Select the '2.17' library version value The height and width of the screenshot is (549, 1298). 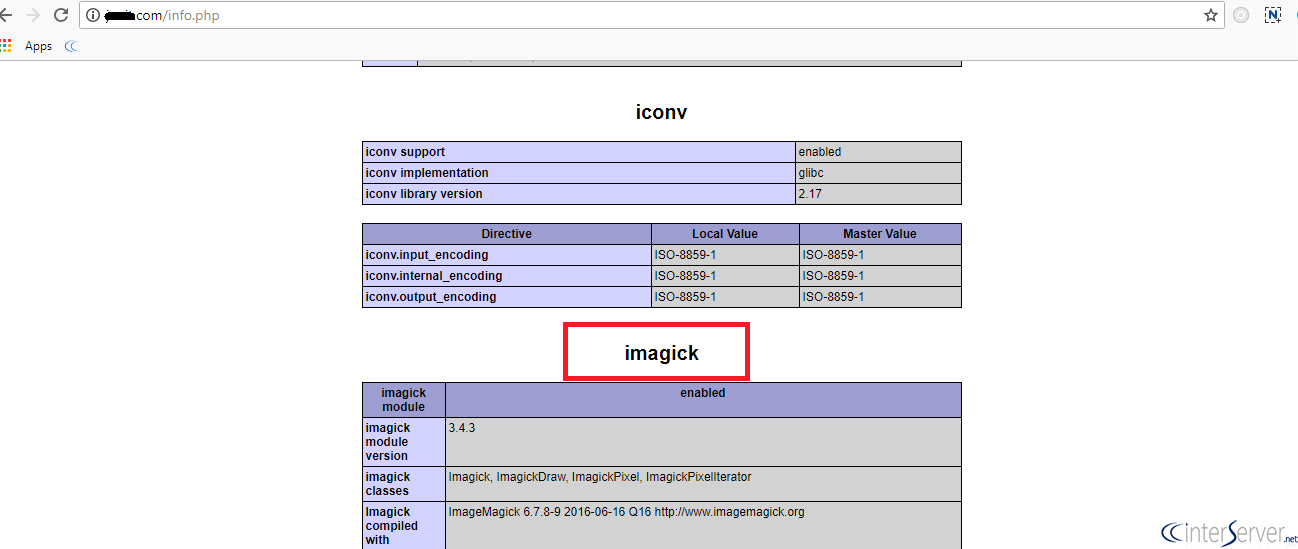pyautogui.click(x=810, y=194)
